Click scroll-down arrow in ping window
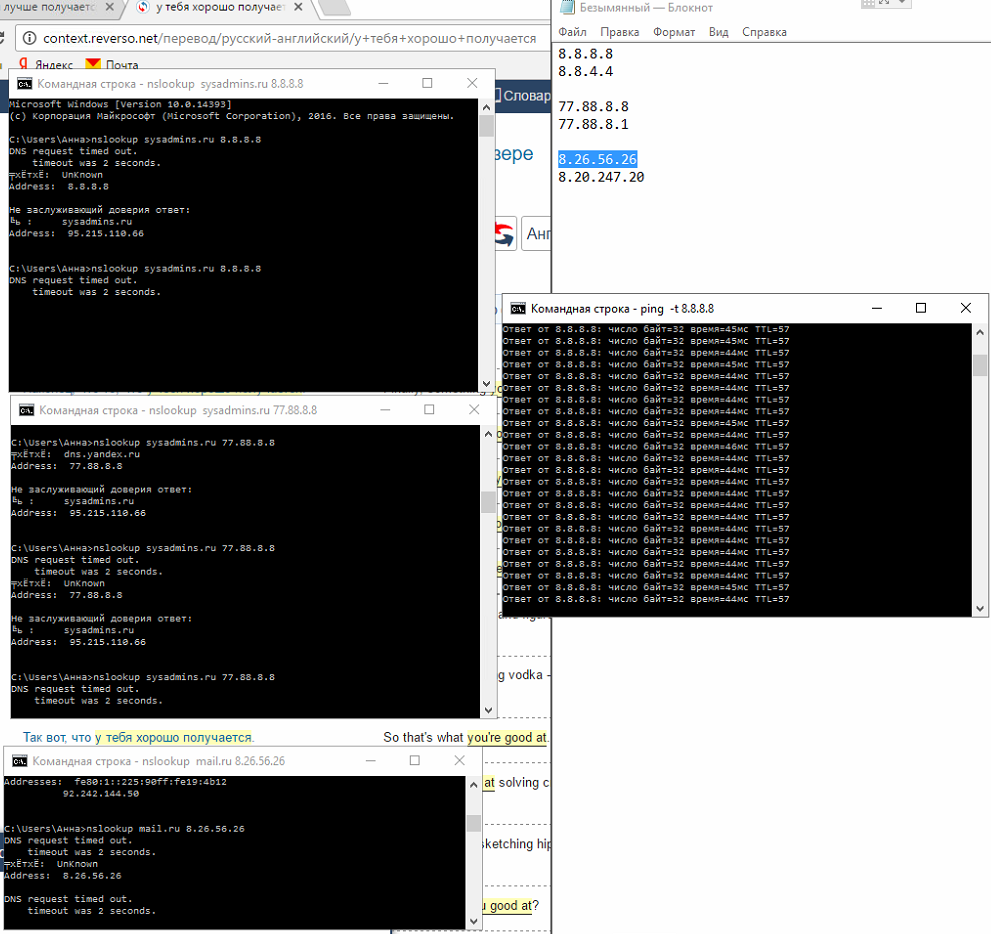Image resolution: width=991 pixels, height=934 pixels. point(980,609)
